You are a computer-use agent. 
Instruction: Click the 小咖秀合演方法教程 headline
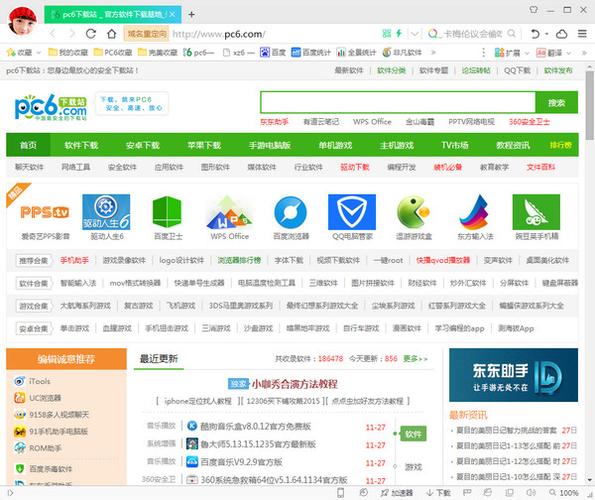coord(294,384)
